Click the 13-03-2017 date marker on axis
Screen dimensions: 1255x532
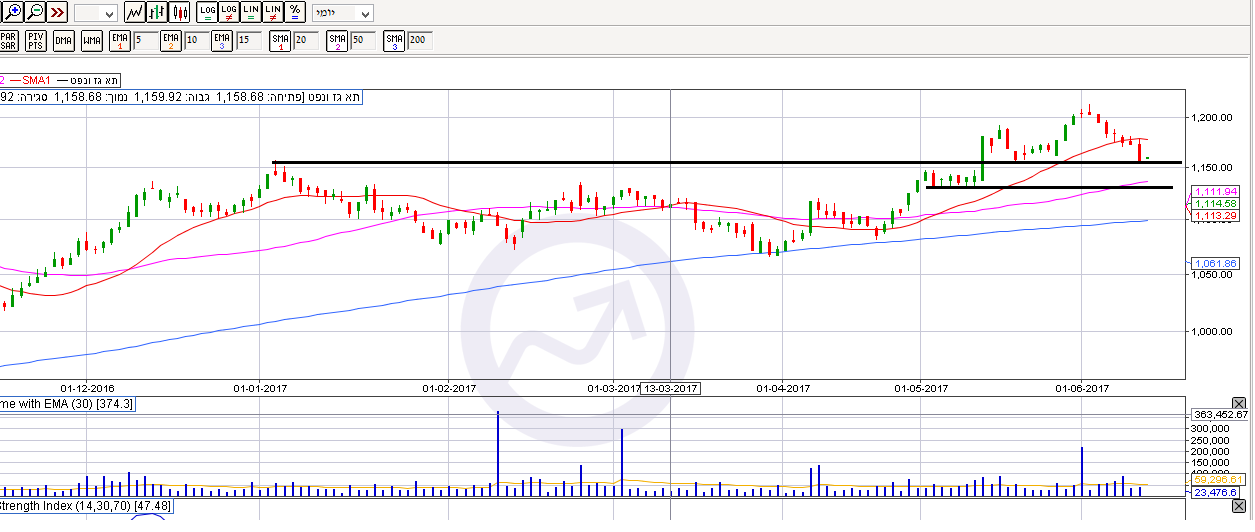coord(671,388)
